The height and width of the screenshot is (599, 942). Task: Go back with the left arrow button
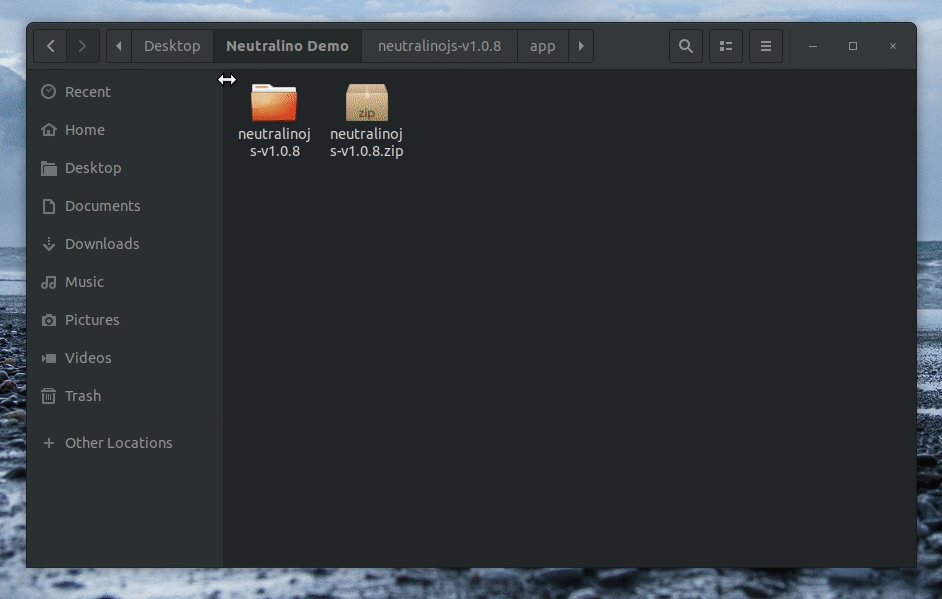(x=50, y=46)
